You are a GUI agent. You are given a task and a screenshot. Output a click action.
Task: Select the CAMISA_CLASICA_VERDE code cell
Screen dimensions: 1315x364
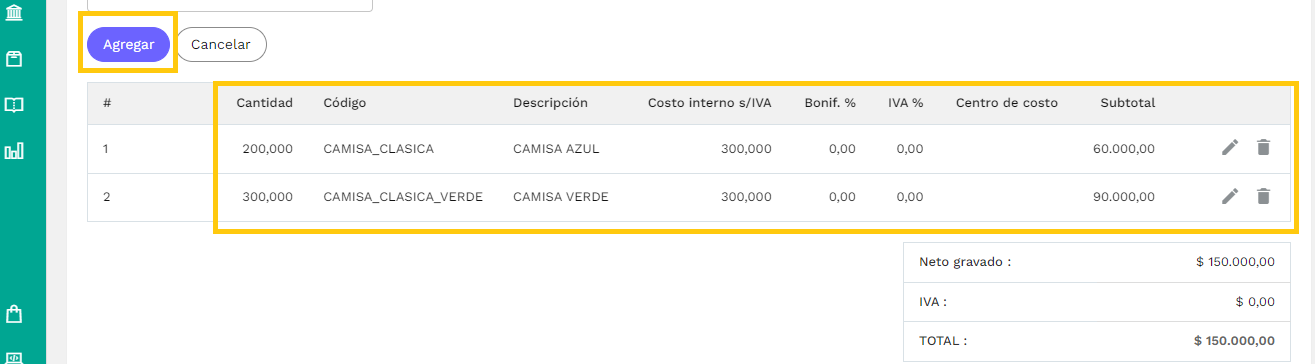(x=403, y=197)
